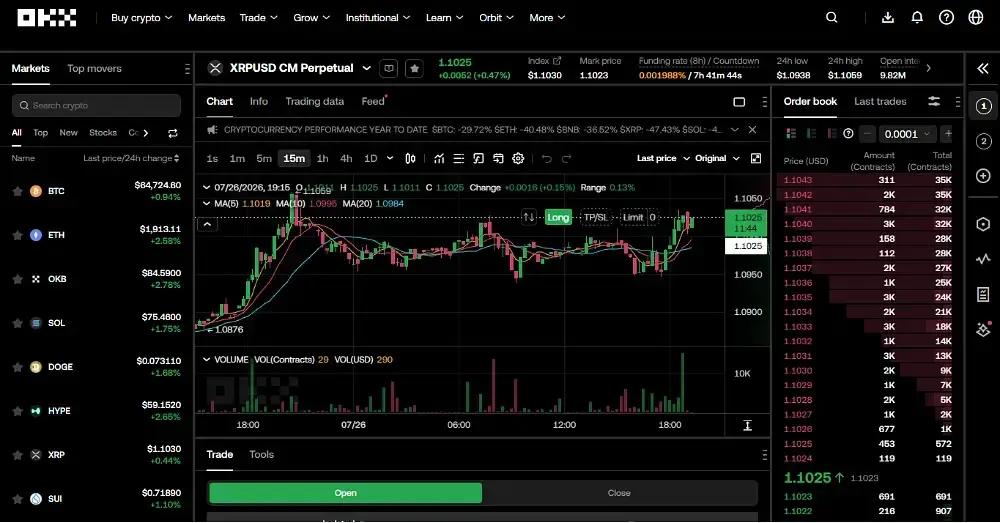Open the search magnifier in header

(x=832, y=18)
